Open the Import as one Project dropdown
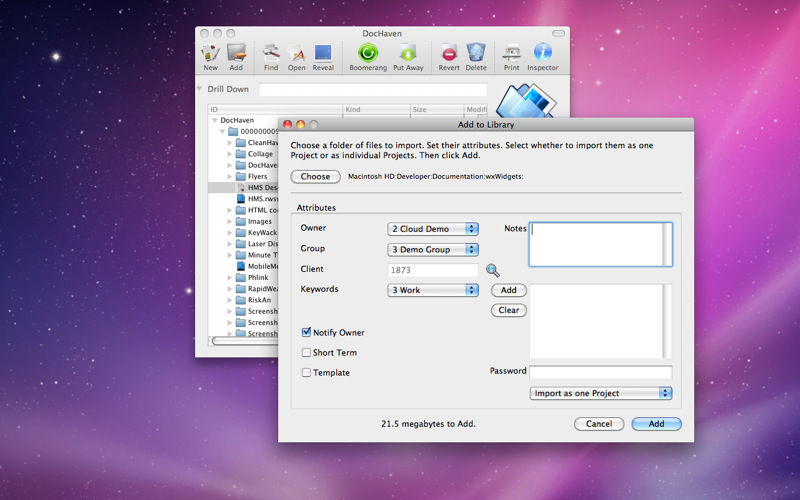 [601, 393]
